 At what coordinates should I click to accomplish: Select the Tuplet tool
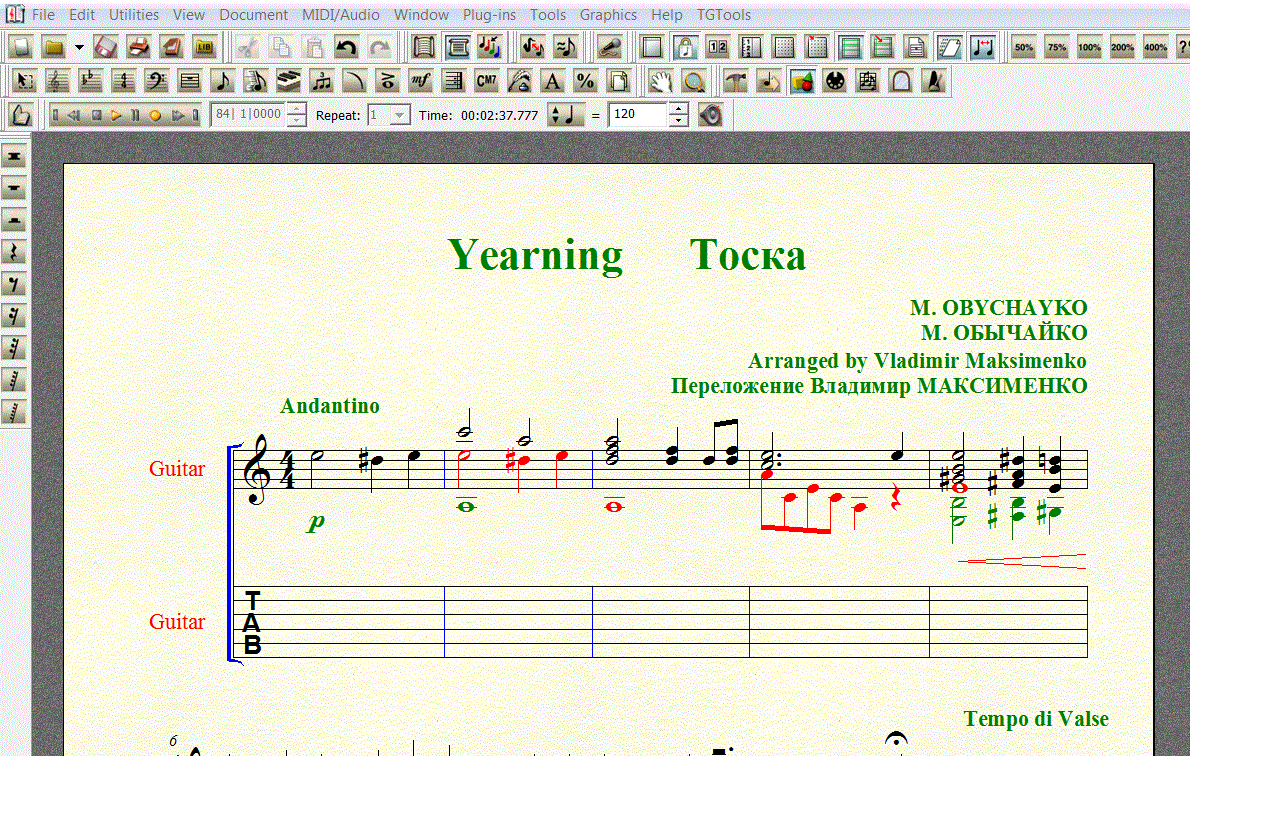coord(320,81)
